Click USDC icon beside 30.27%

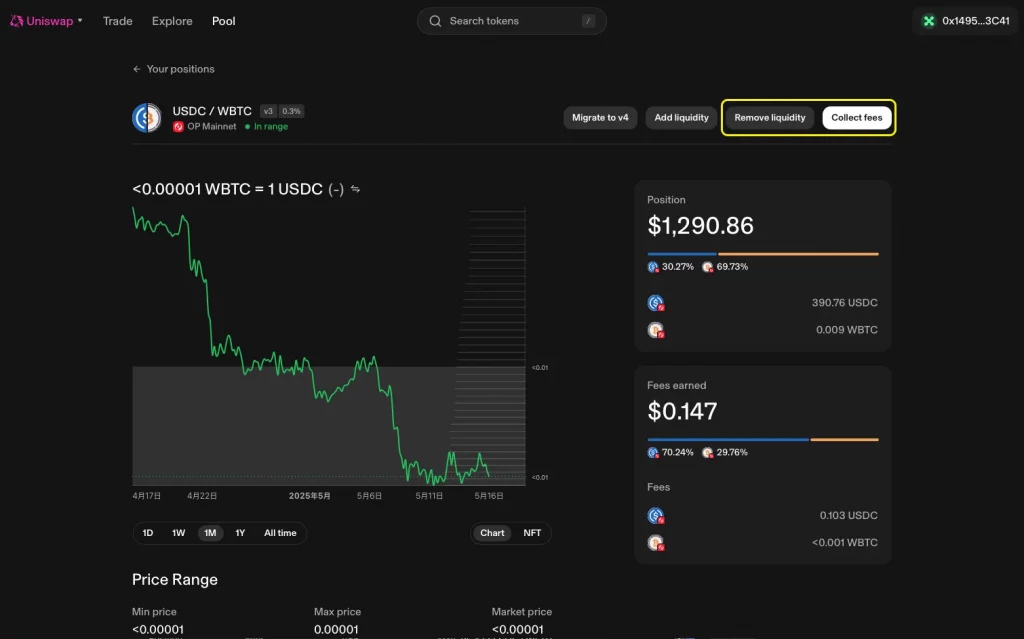pos(652,267)
